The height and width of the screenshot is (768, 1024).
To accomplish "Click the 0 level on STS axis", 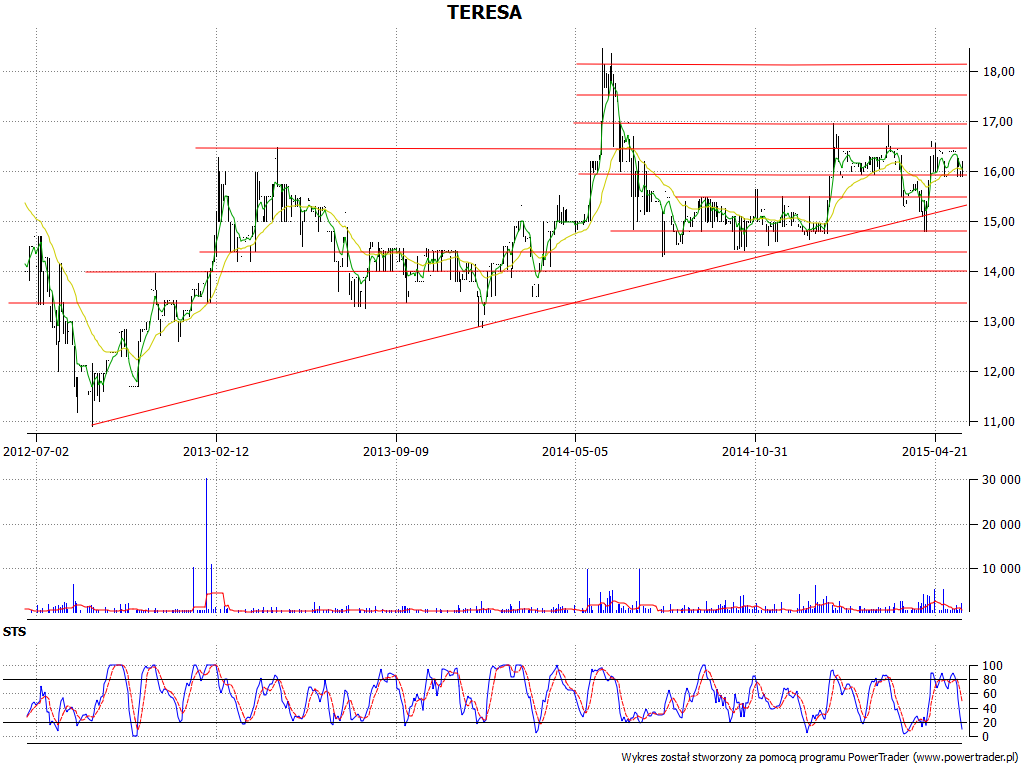I will tap(987, 737).
